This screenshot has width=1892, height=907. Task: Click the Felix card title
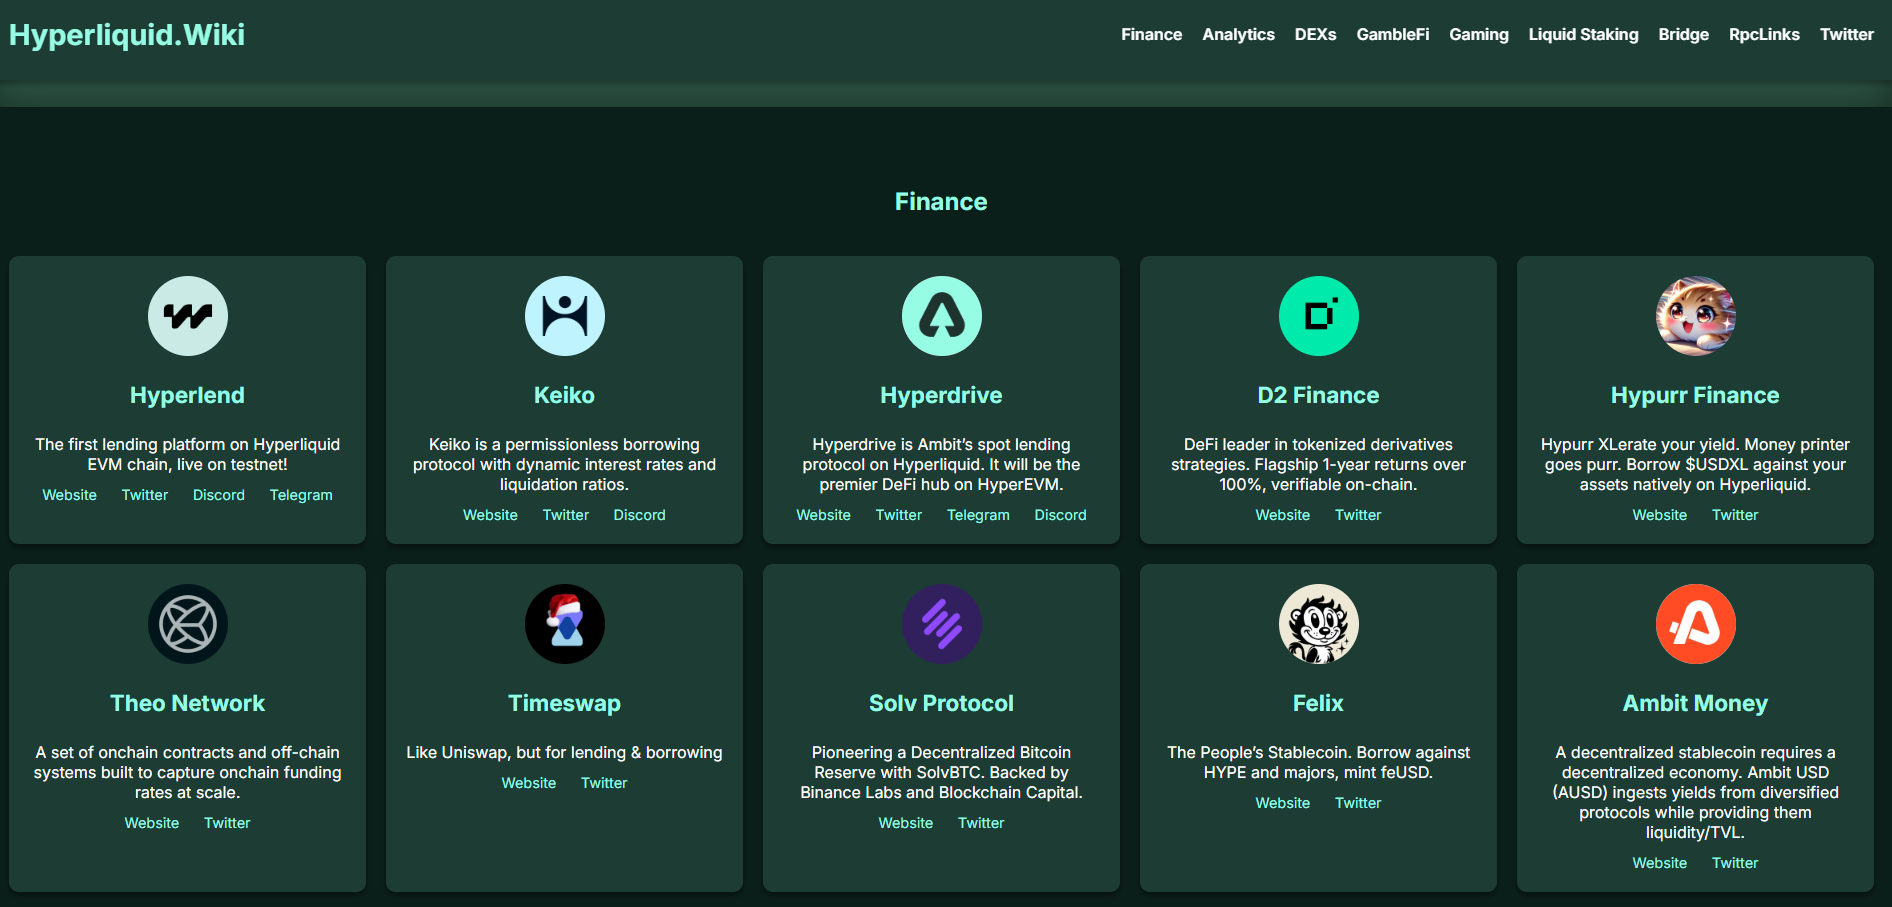click(1318, 703)
